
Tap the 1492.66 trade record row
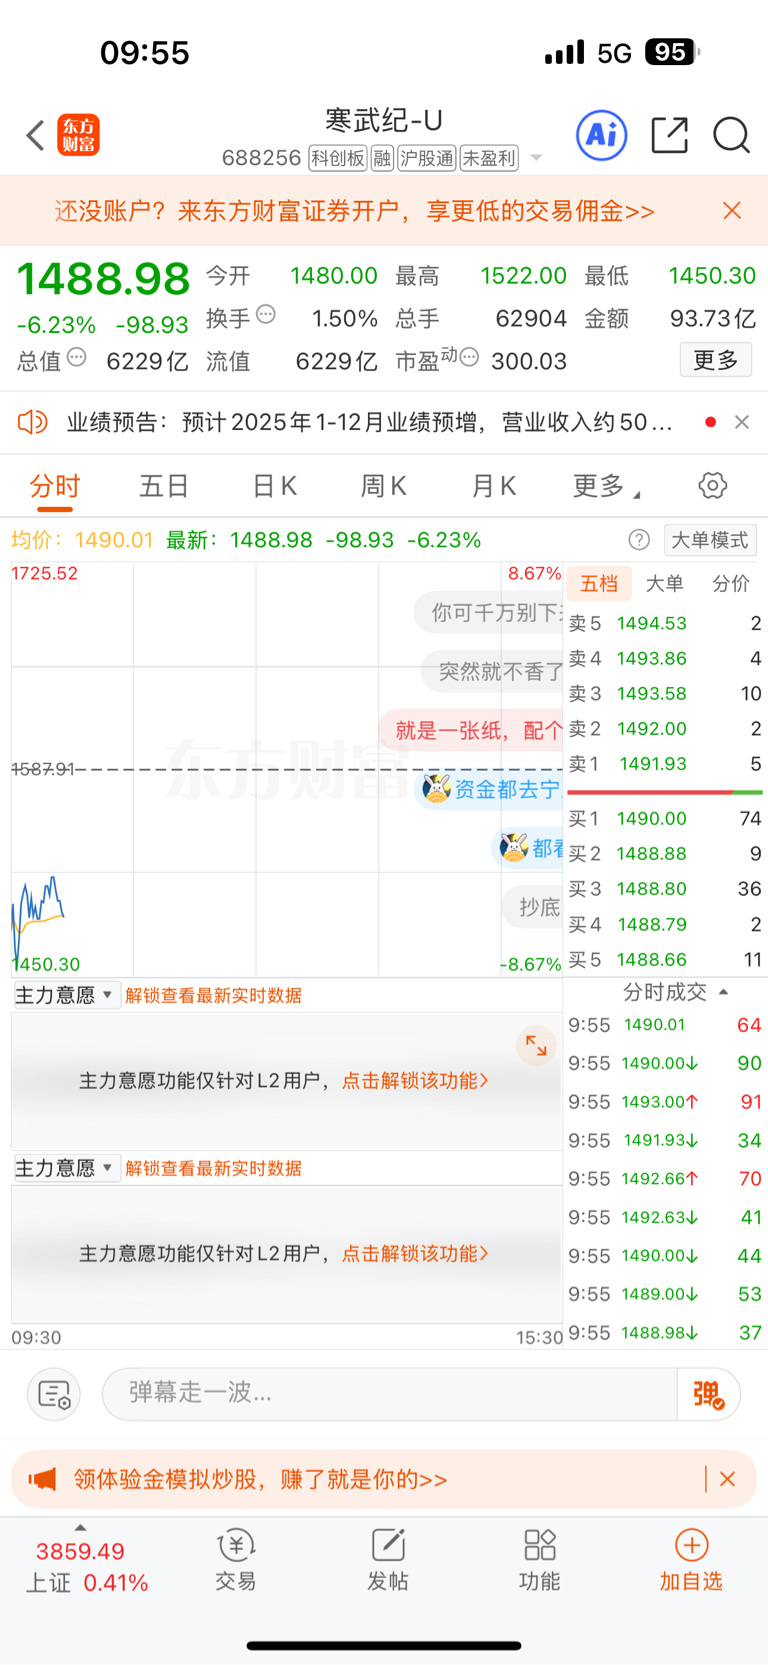click(665, 1179)
